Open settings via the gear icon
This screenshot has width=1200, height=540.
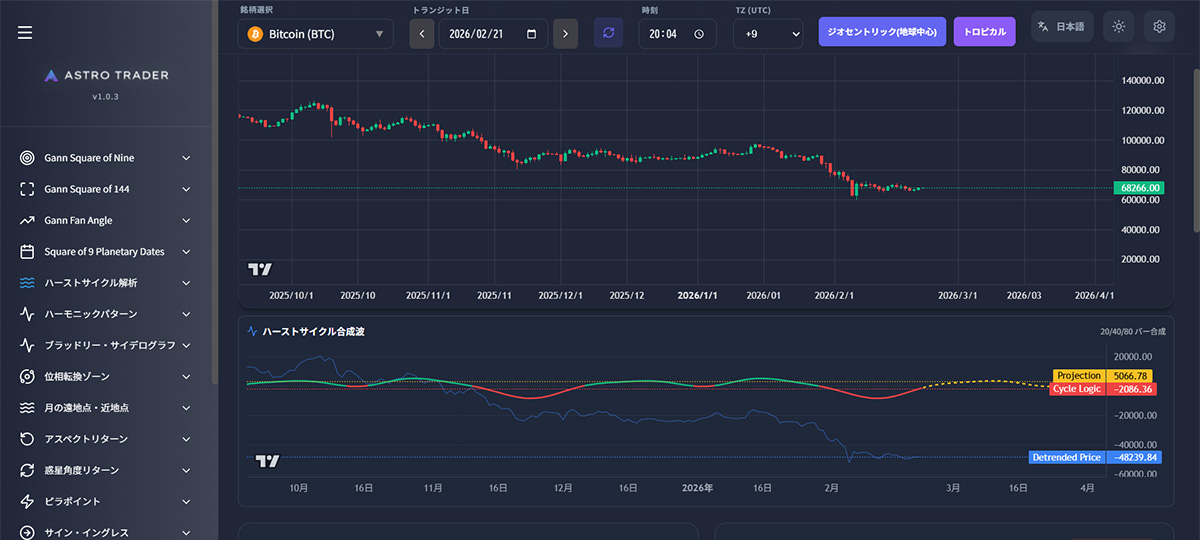[1159, 27]
